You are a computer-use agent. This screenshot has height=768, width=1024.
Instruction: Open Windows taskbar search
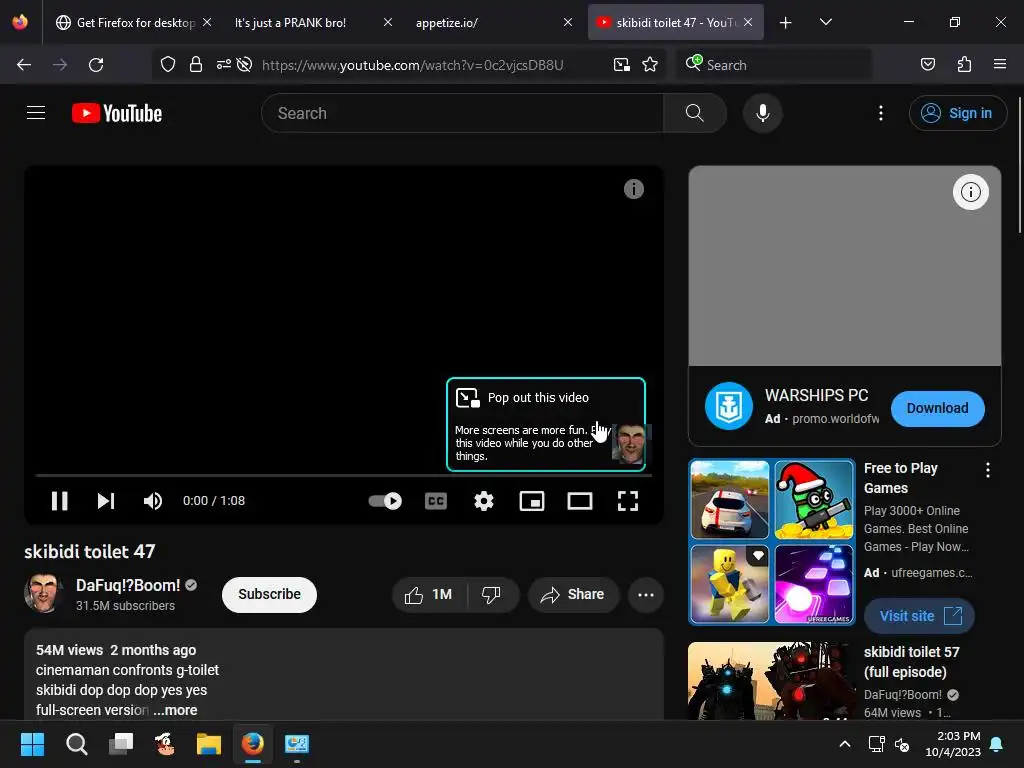click(76, 744)
